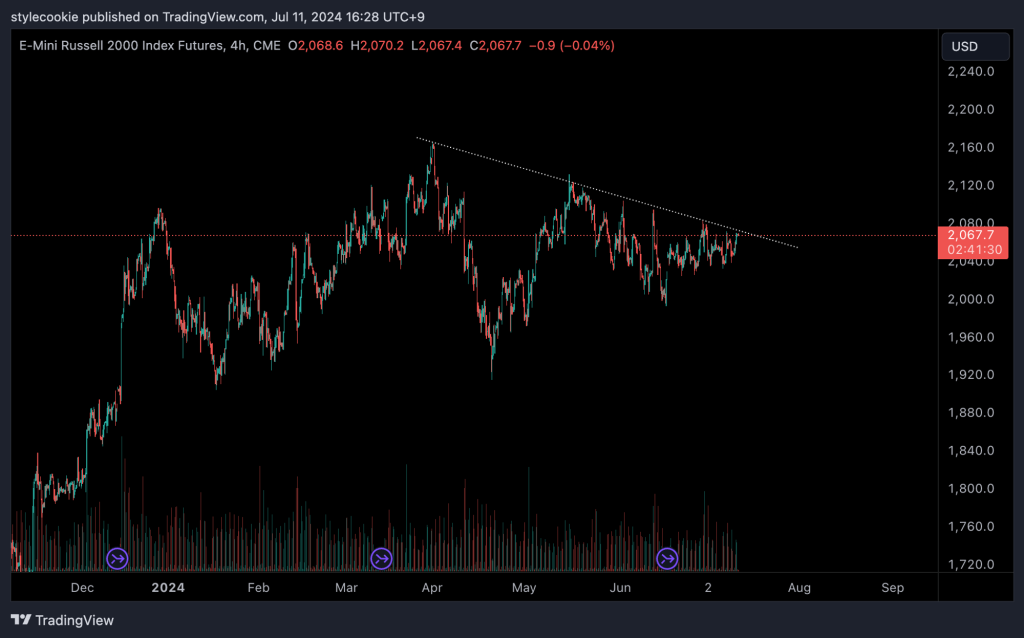
Task: Click the Apr label on the time axis
Action: click(433, 588)
